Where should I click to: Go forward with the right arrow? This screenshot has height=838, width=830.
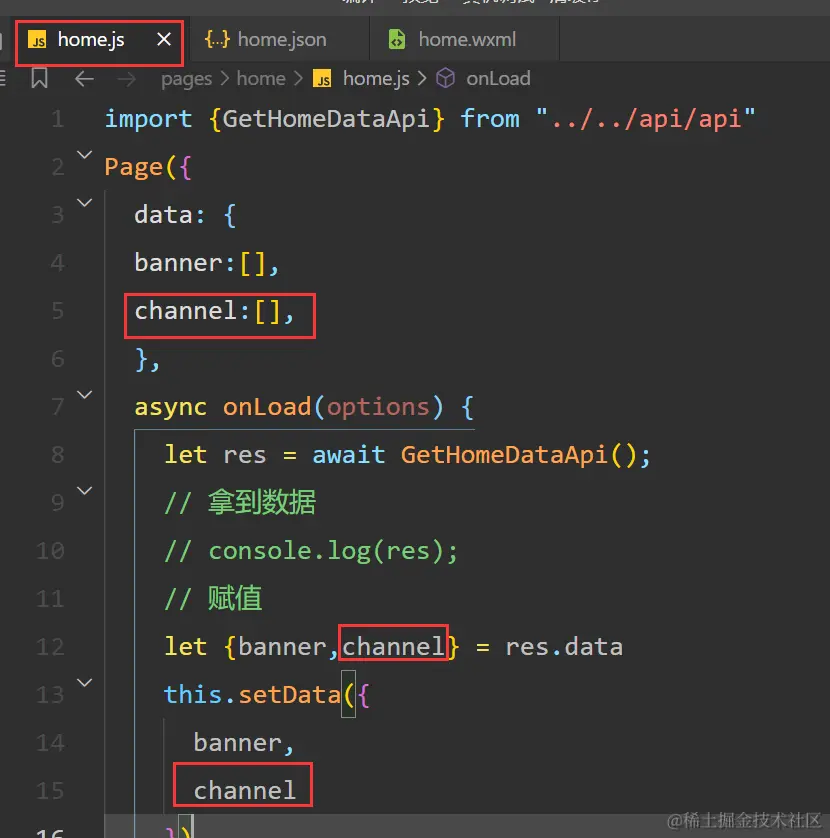tap(126, 79)
